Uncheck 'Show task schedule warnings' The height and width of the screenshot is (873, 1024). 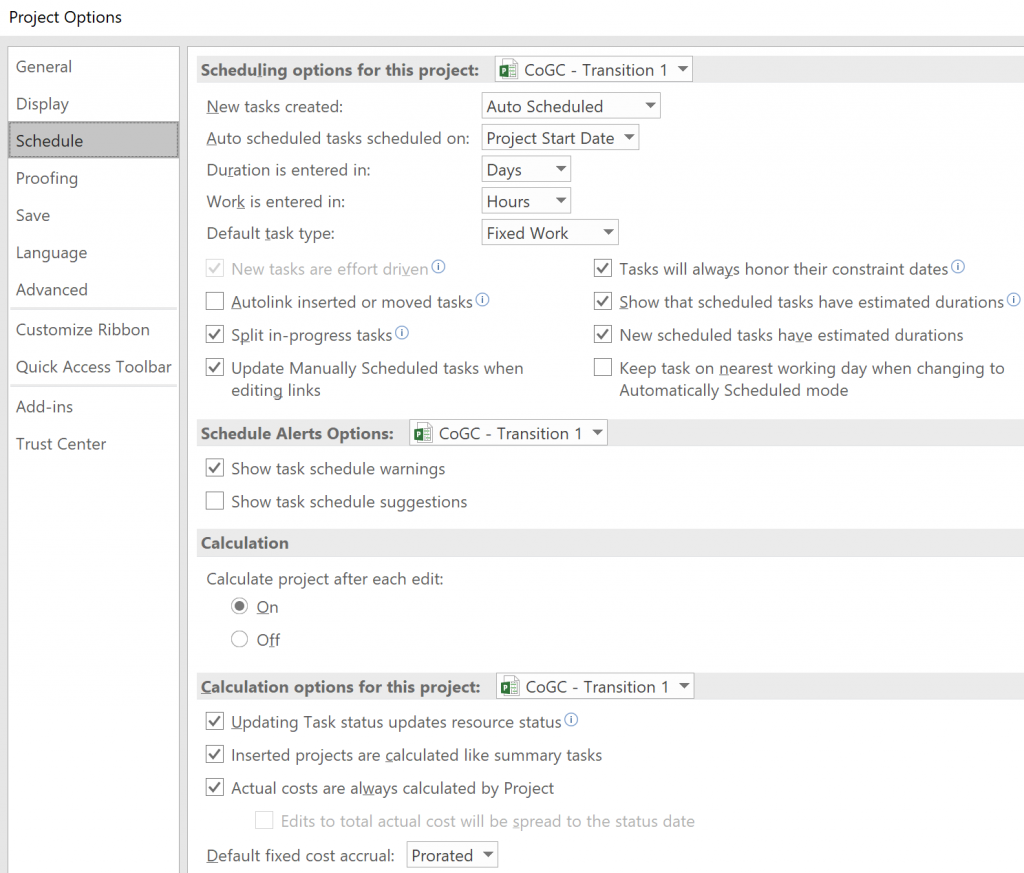coord(215,468)
